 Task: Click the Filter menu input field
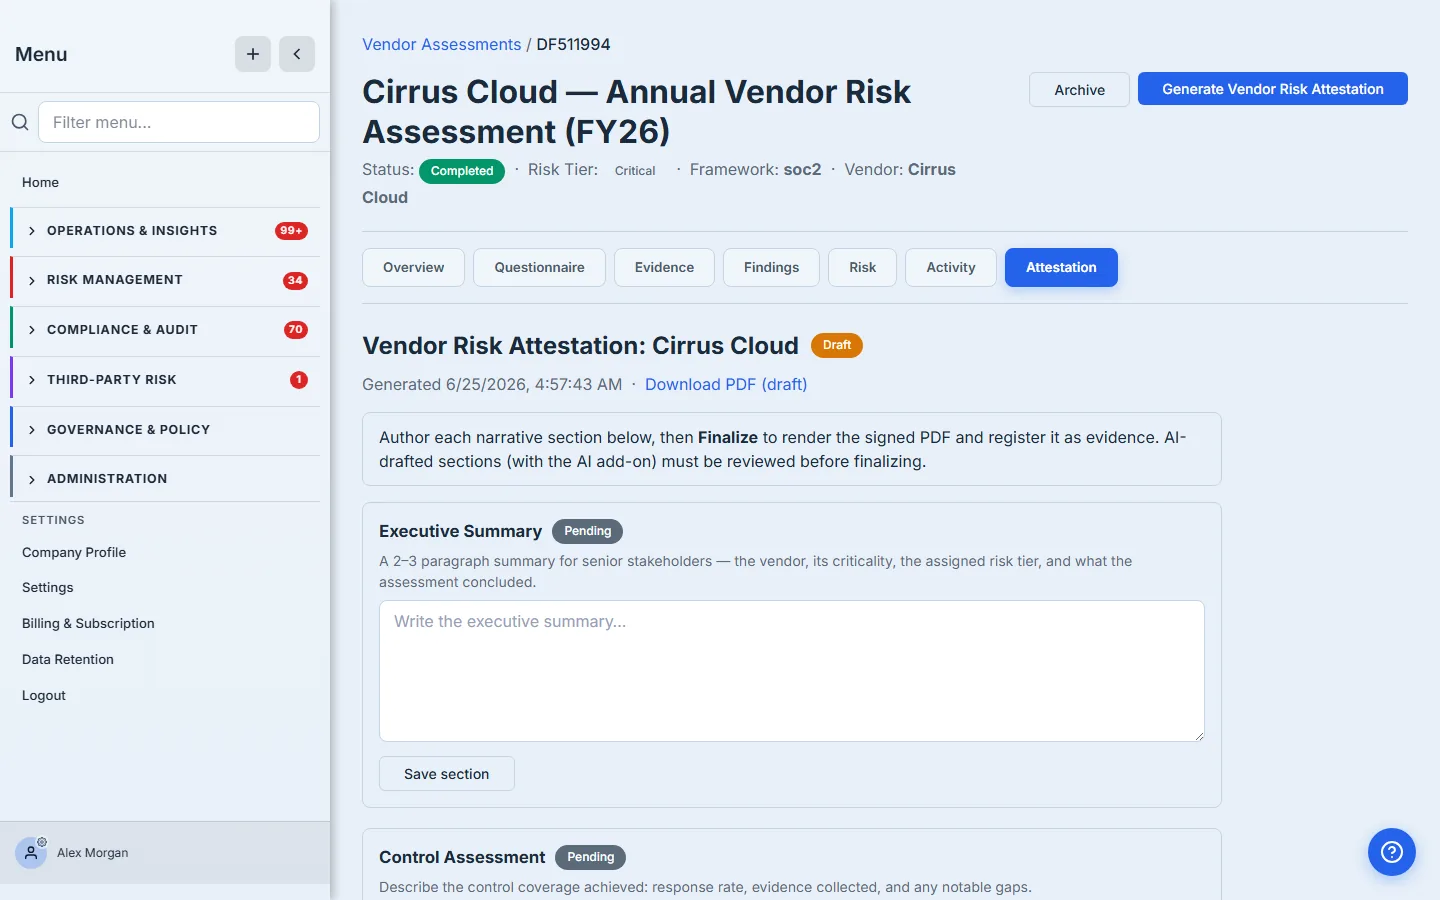179,122
